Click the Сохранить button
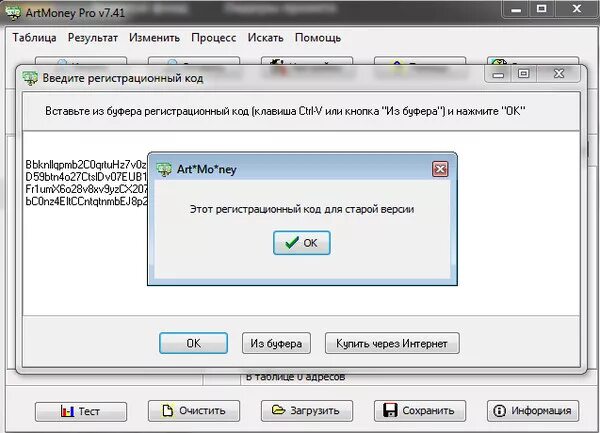The image size is (600, 433). coord(420,411)
